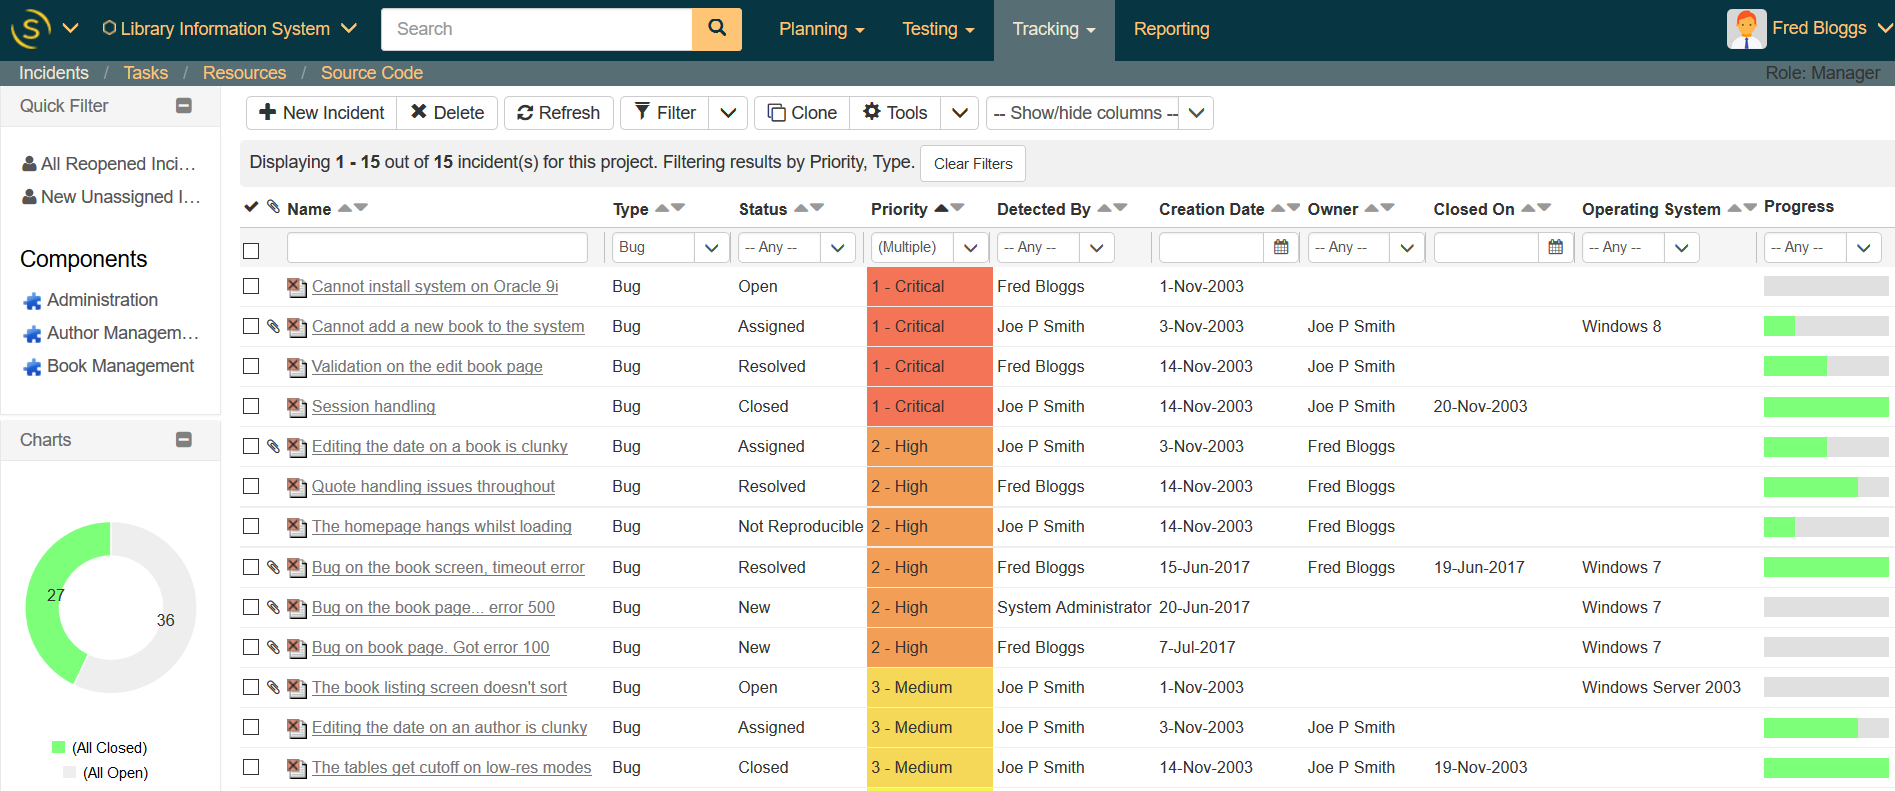Switch to the Tasks tab

pyautogui.click(x=145, y=73)
